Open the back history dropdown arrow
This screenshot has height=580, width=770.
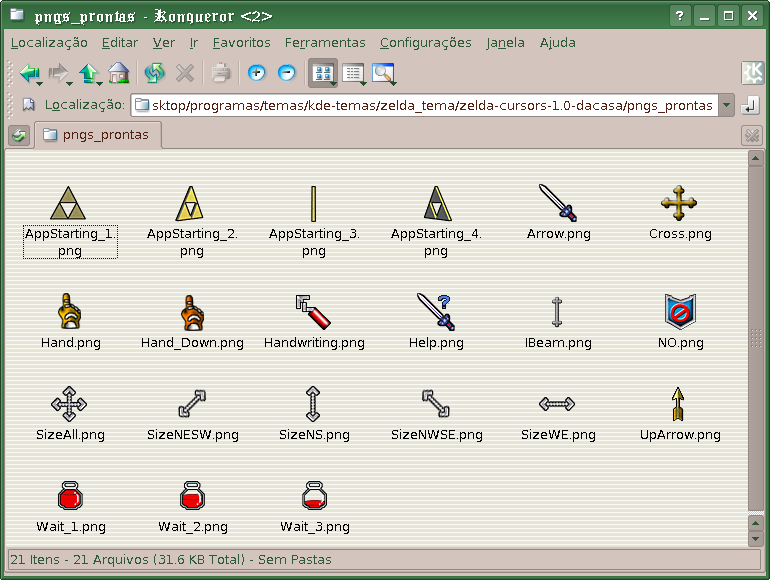(40, 84)
